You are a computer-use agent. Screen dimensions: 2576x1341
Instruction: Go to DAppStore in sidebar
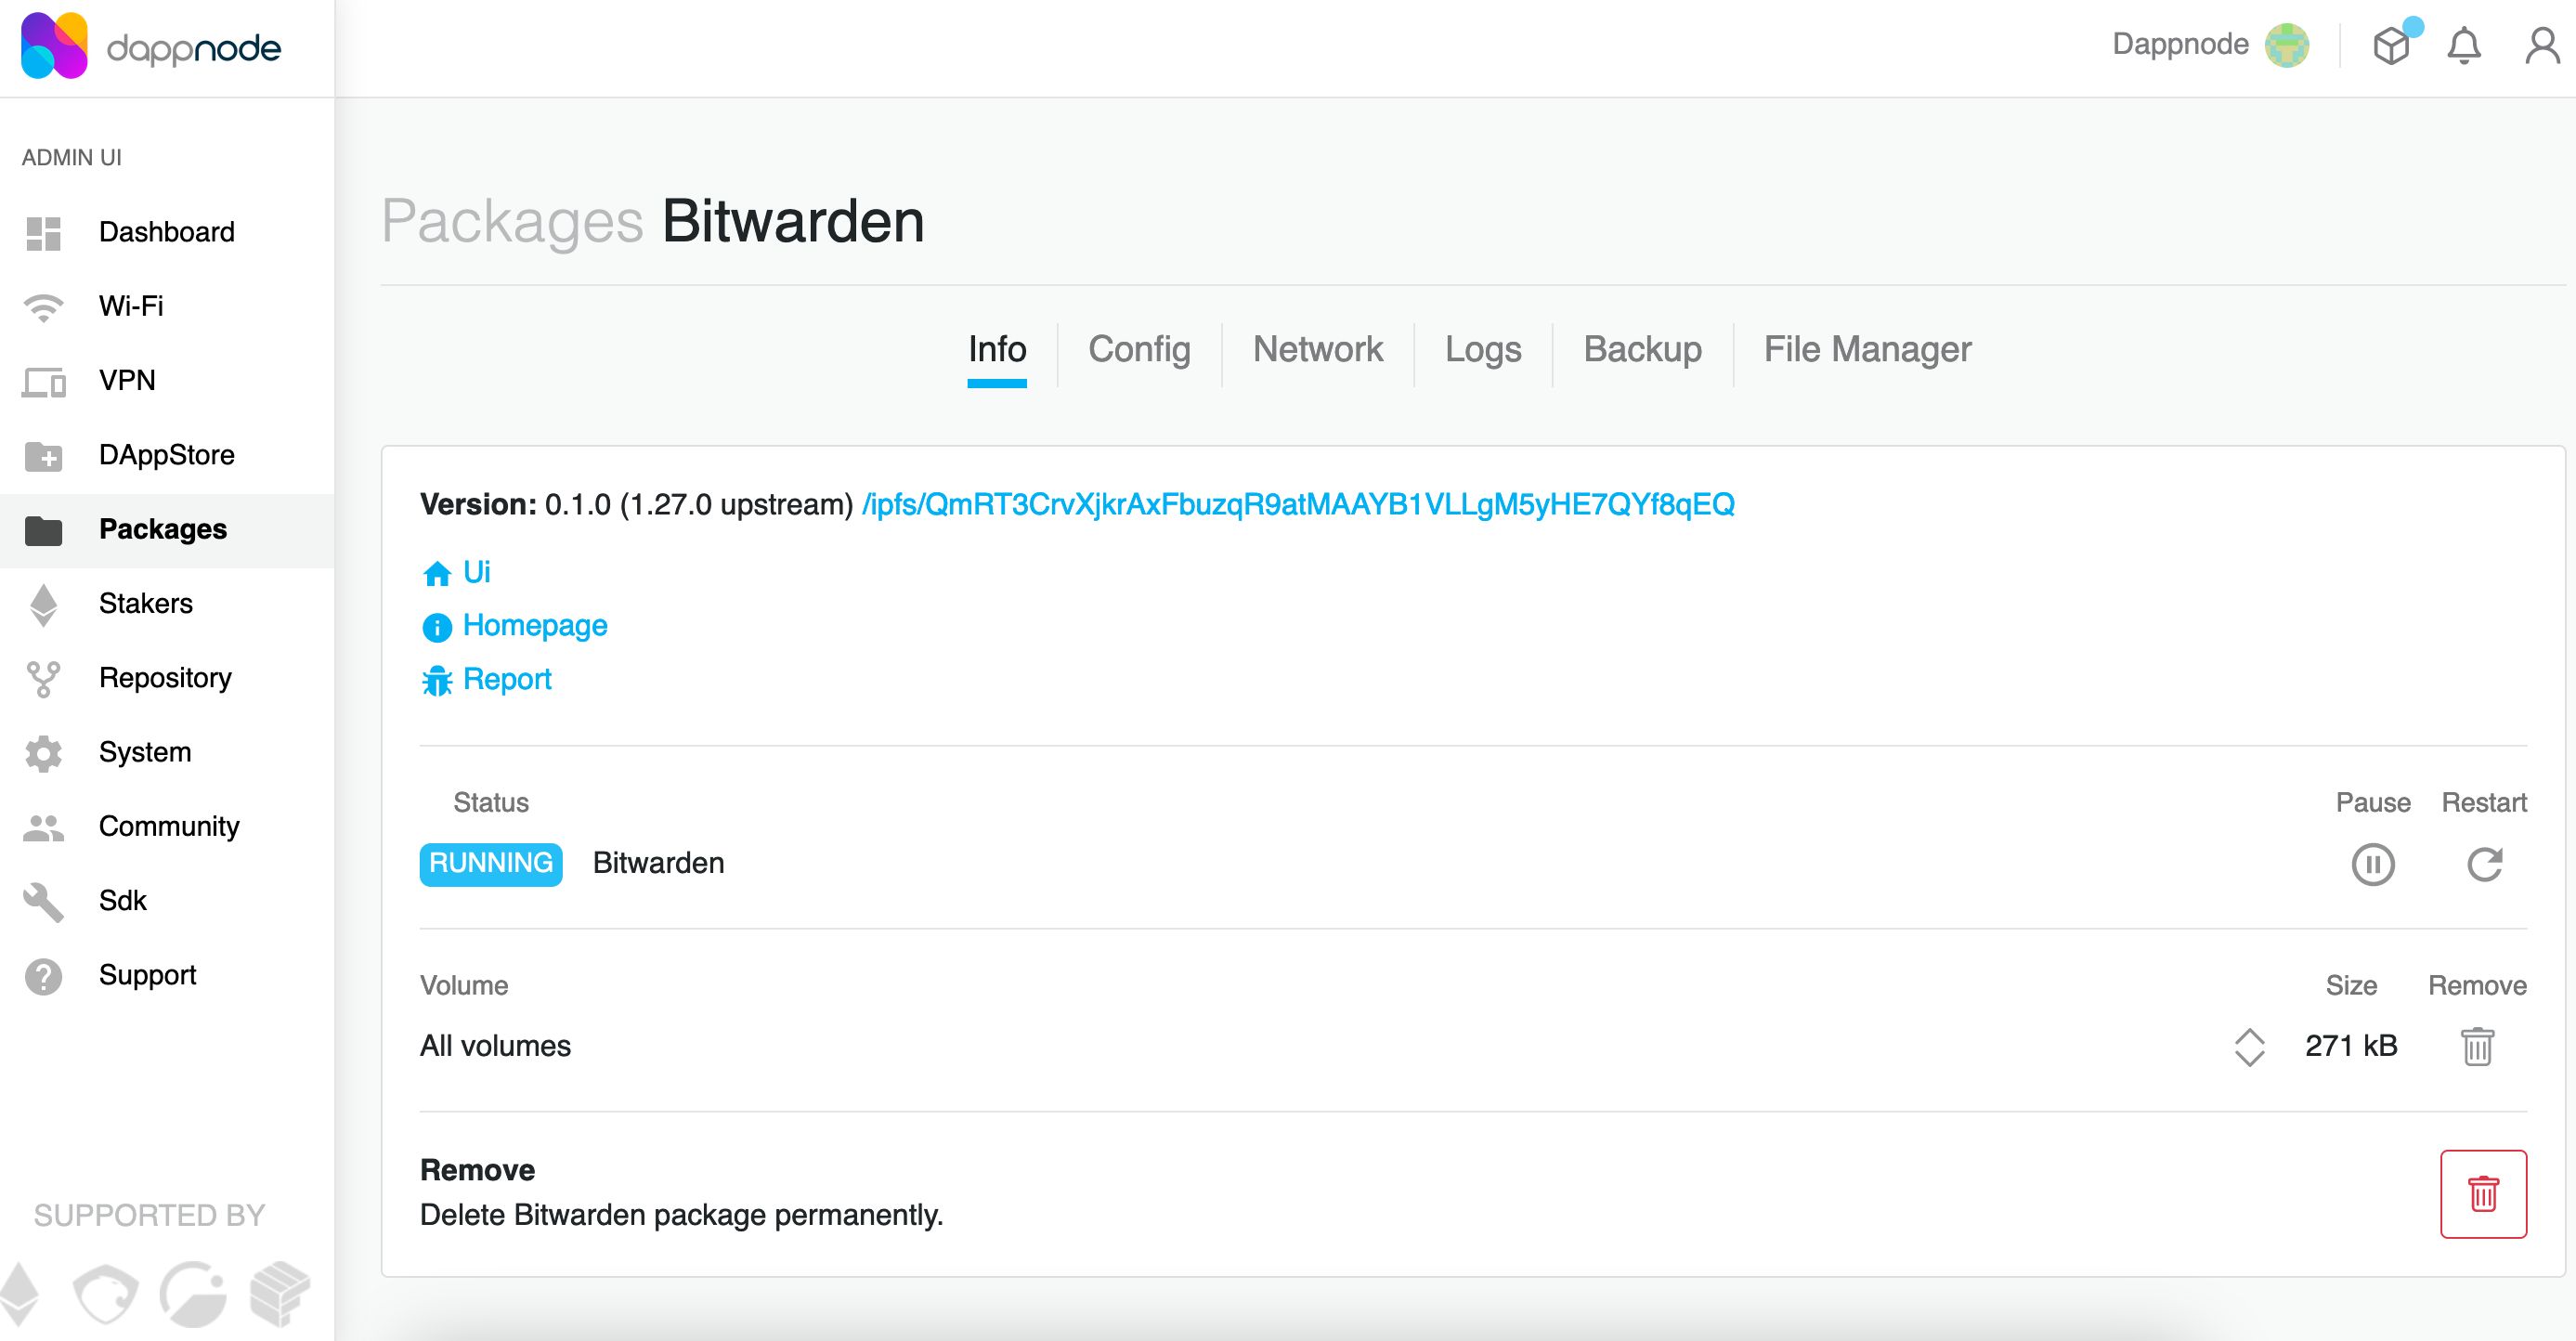tap(167, 456)
